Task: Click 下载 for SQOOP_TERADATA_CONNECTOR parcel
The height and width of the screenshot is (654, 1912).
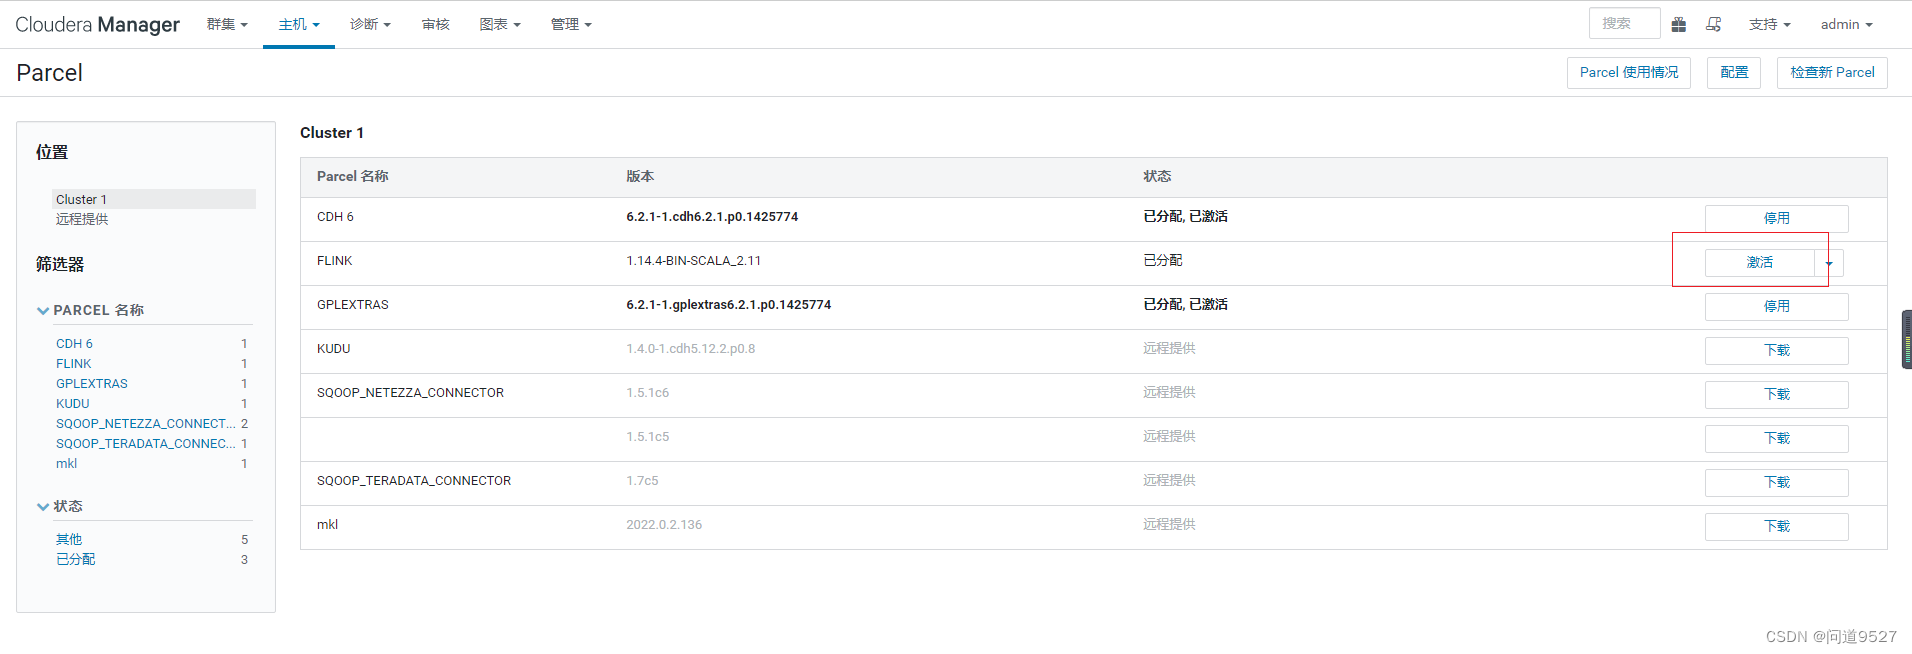Action: [x=1776, y=482]
